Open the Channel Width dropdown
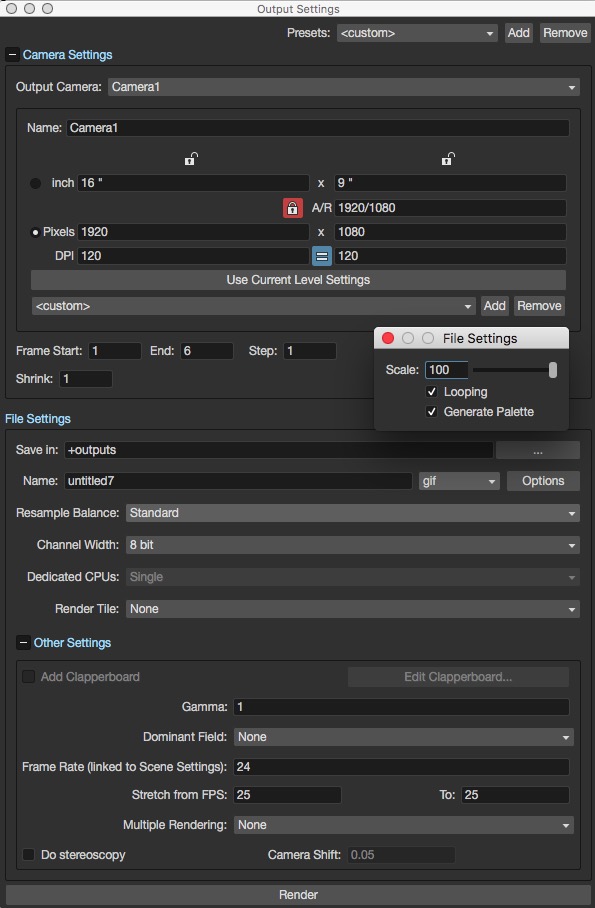Viewport: 595px width, 908px height. (353, 545)
